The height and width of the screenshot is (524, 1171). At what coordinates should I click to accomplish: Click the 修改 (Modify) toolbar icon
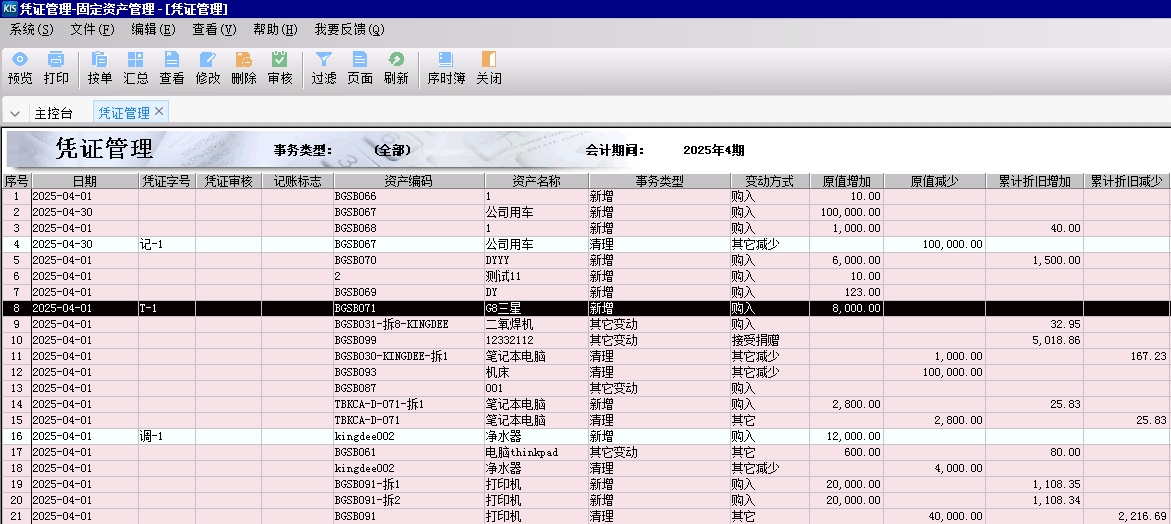[x=208, y=68]
